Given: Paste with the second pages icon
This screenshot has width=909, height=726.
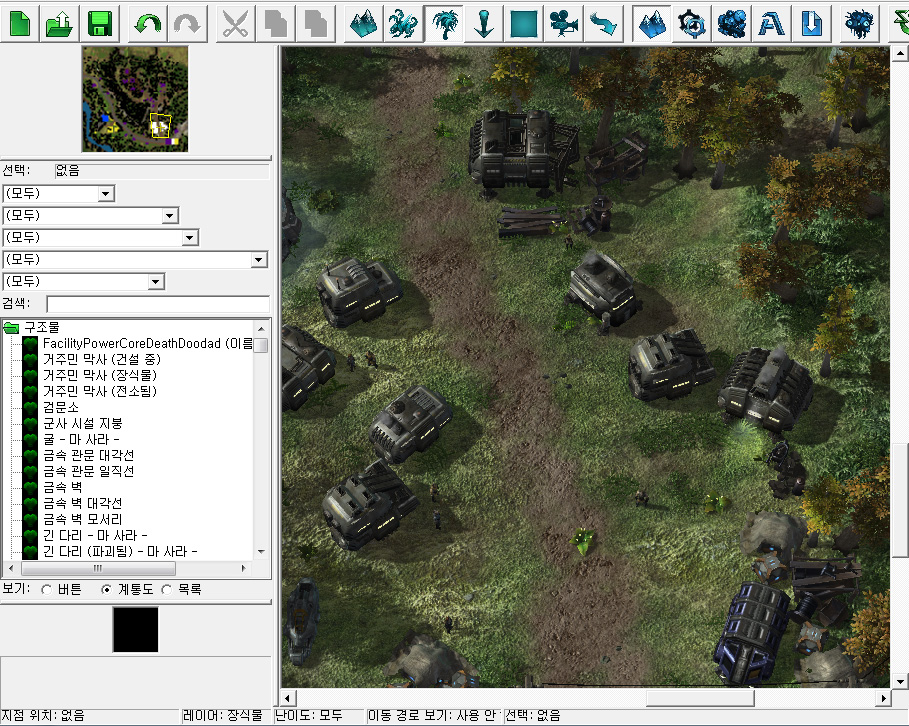Looking at the screenshot, I should pyautogui.click(x=315, y=24).
